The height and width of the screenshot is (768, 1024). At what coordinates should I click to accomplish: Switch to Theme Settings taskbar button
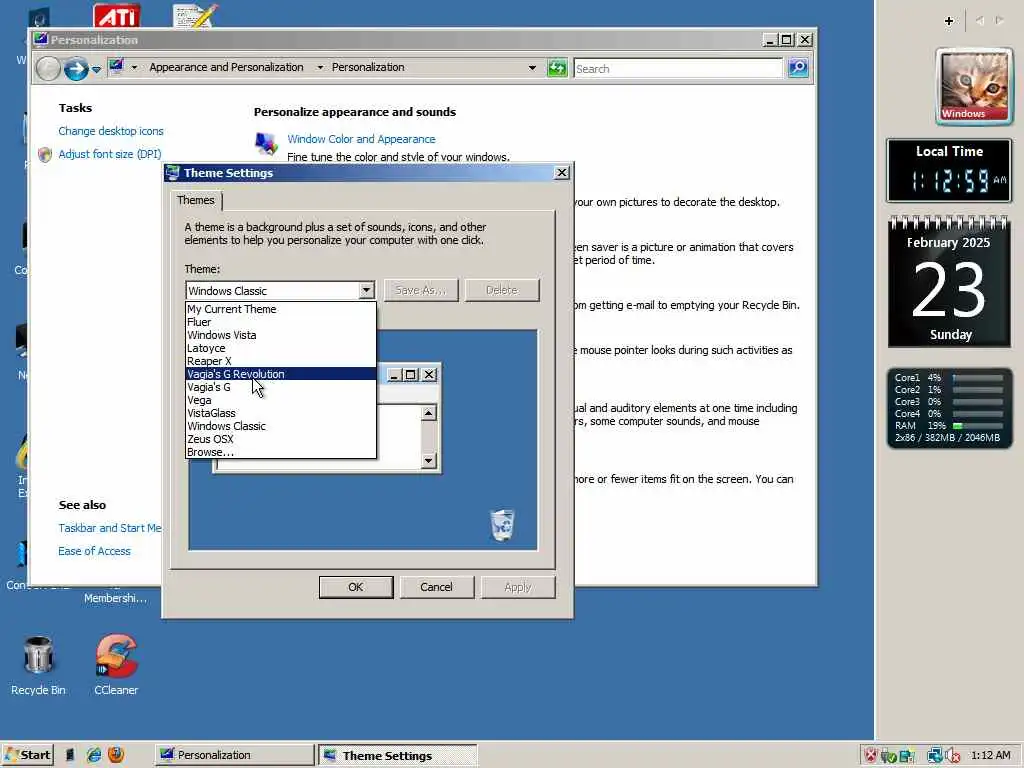point(397,755)
